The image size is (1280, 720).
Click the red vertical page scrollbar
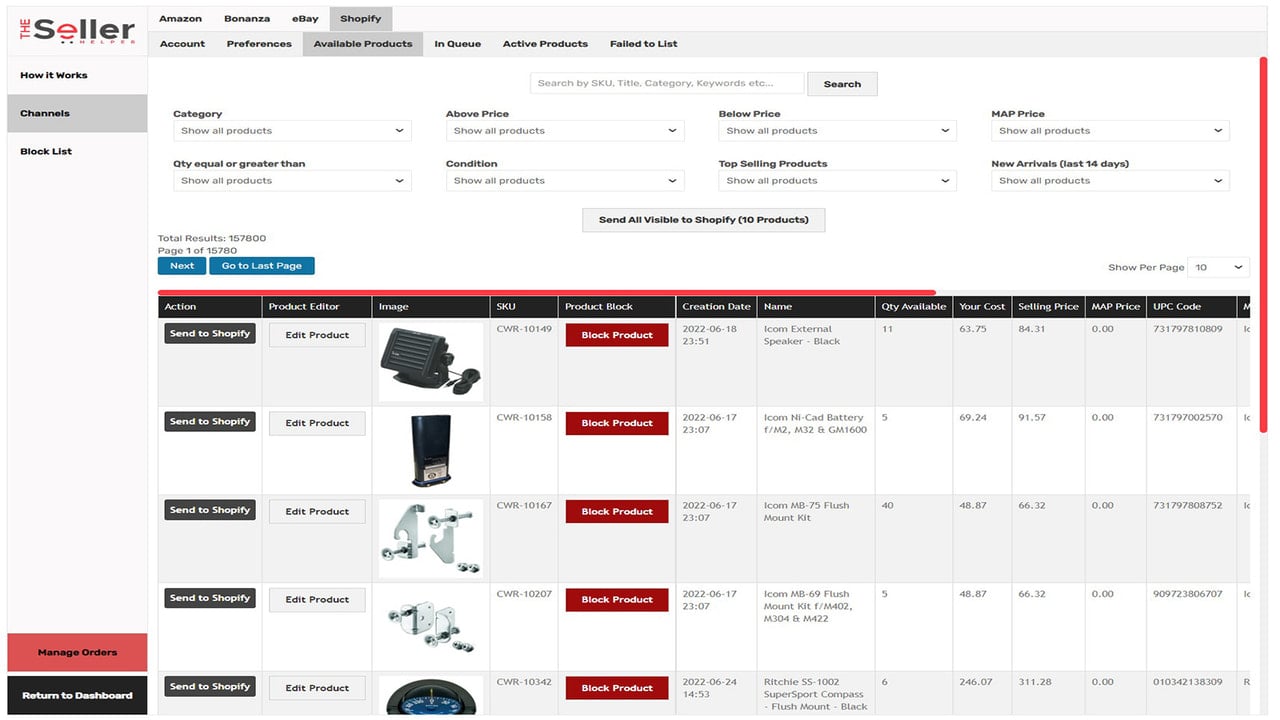click(1263, 245)
